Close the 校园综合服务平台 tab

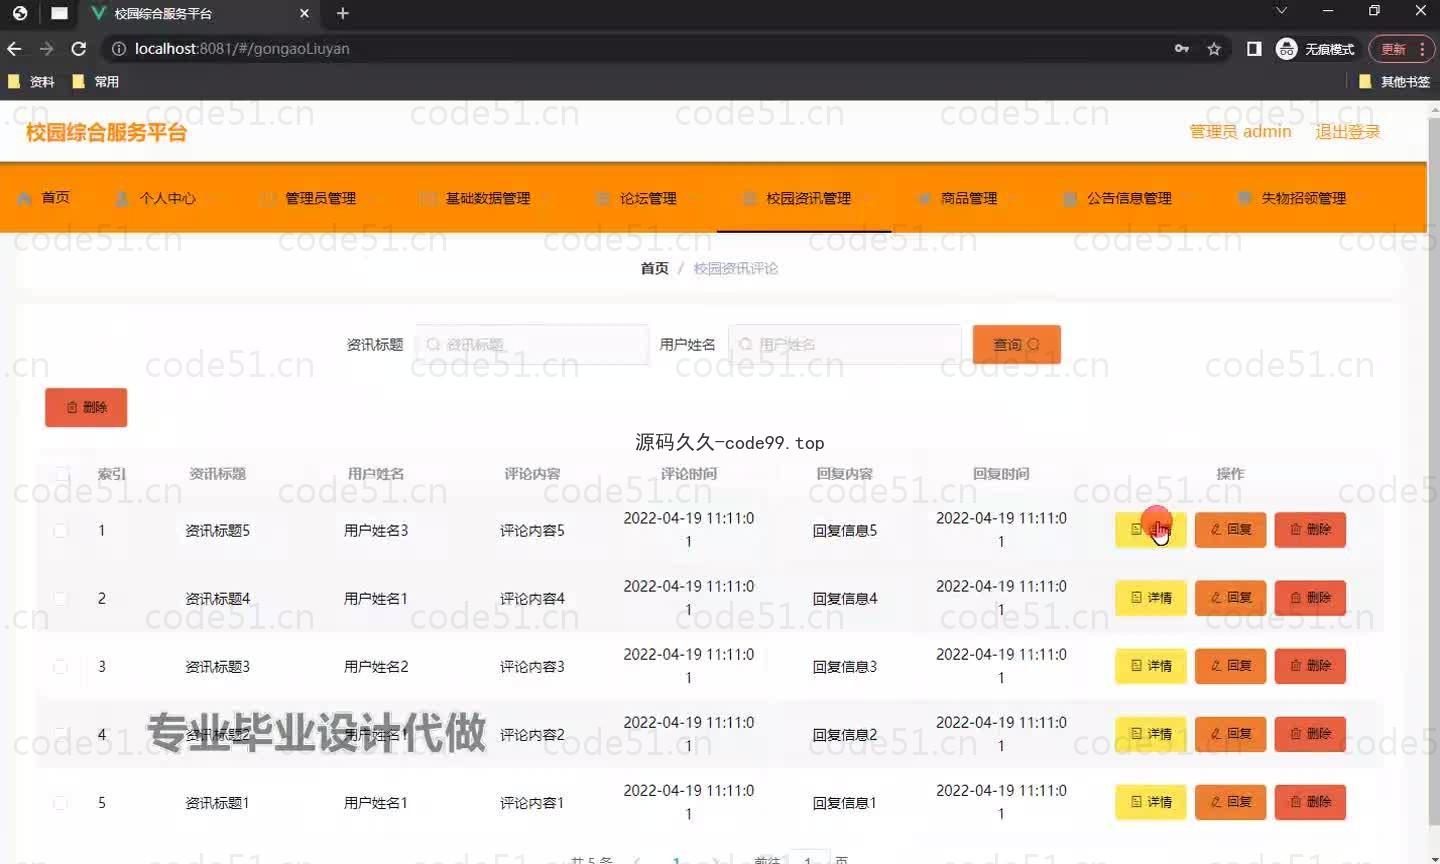coord(305,13)
